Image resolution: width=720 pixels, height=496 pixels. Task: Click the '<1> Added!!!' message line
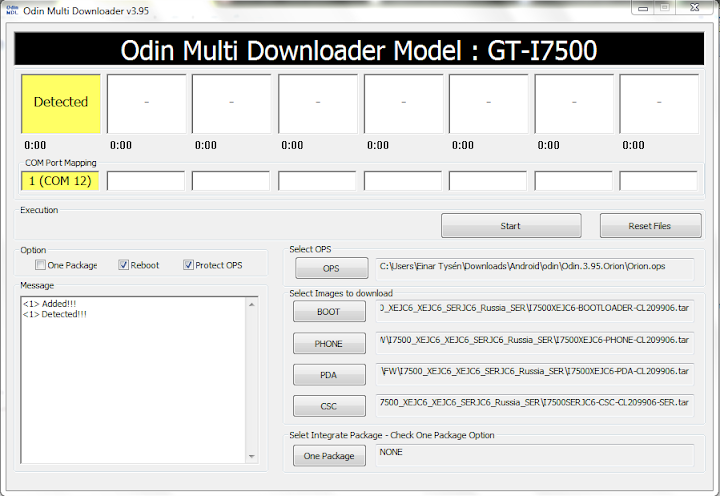(50, 304)
